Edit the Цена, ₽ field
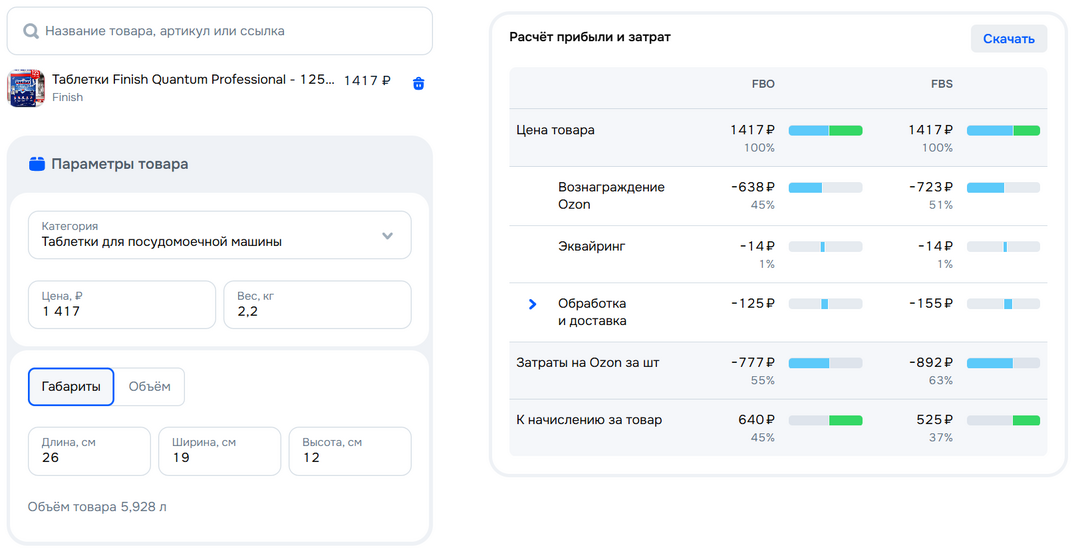This screenshot has height=559, width=1090. 122,305
